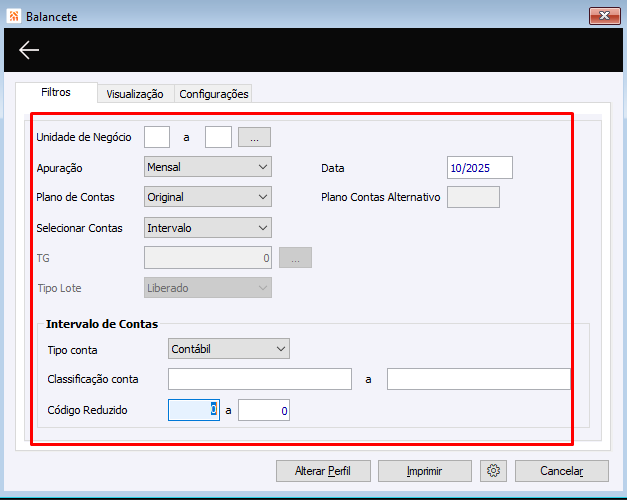The width and height of the screenshot is (627, 500).
Task: Click the Balancete app icon in title bar
Action: [x=14, y=16]
